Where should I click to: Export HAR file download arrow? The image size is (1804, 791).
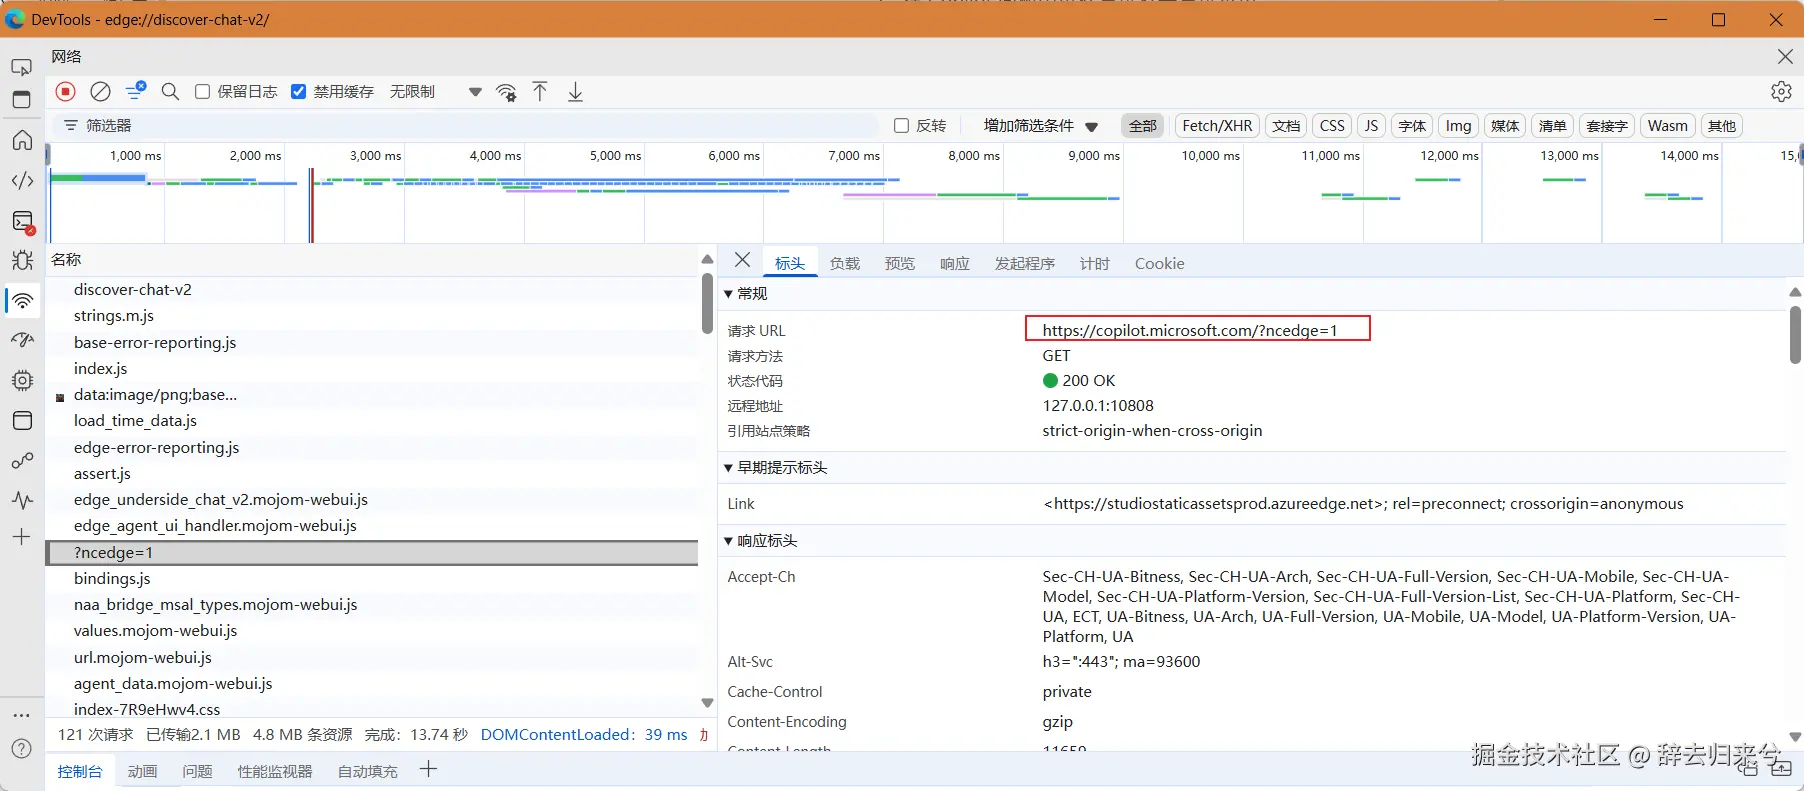coord(575,92)
